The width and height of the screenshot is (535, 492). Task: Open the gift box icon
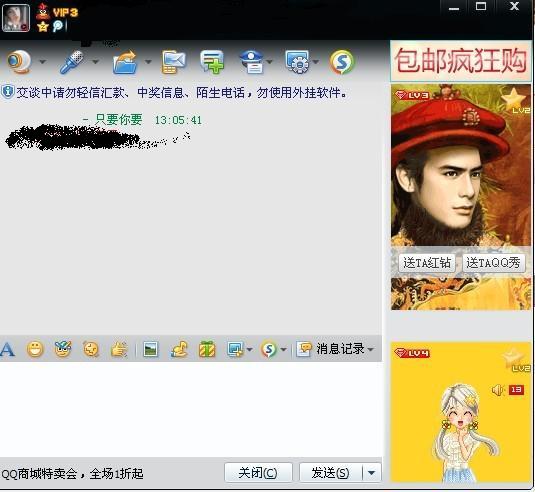pos(207,349)
